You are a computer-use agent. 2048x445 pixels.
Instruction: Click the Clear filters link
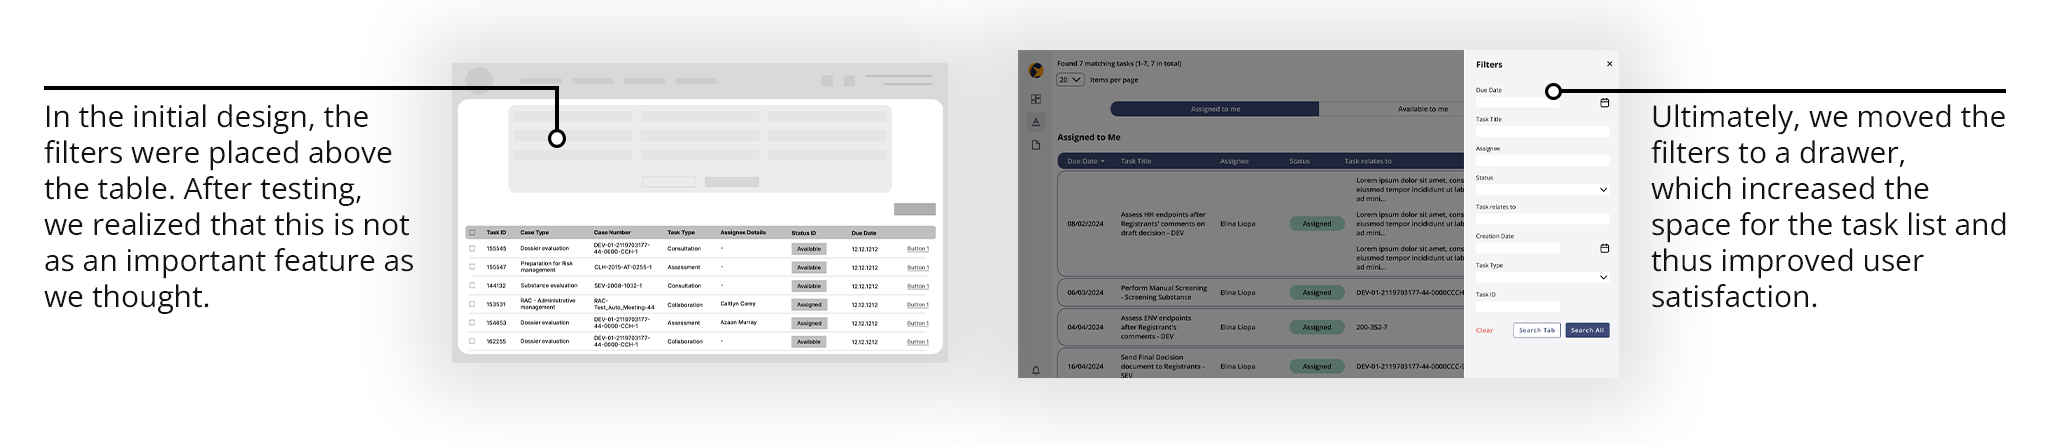point(1484,330)
